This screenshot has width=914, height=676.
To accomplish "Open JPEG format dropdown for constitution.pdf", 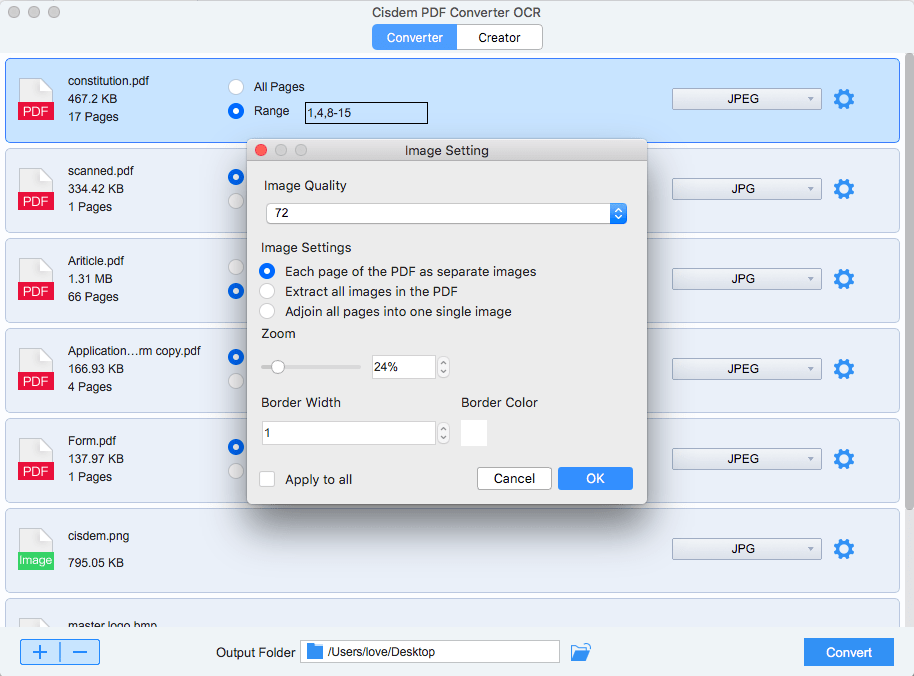I will tap(746, 99).
